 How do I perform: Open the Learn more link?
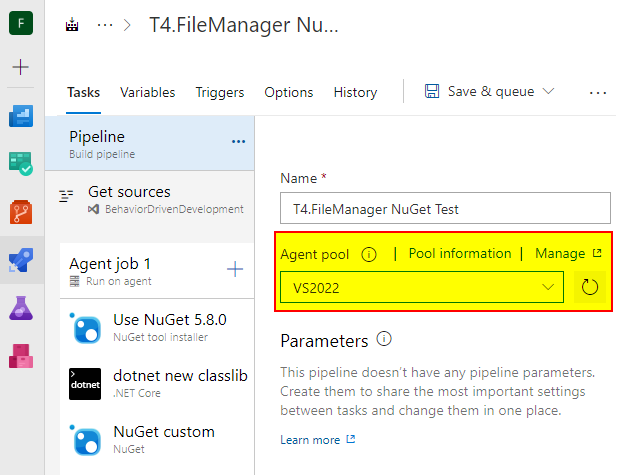tap(318, 440)
